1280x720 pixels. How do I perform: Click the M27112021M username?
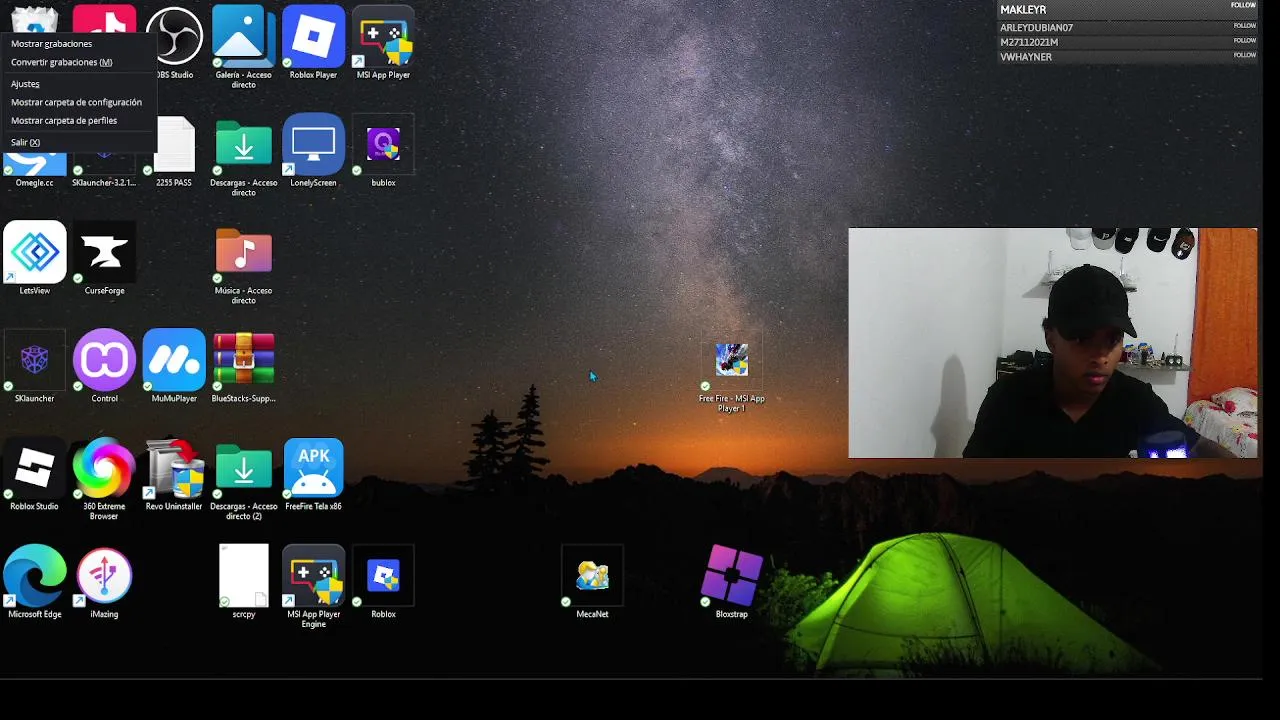[1029, 42]
